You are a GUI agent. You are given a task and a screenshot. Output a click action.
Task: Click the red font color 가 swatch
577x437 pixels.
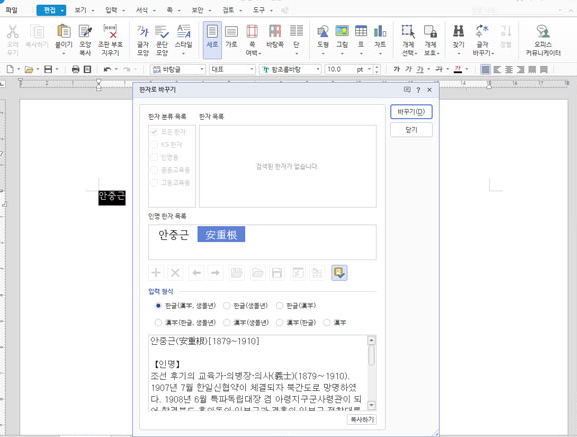[457, 69]
